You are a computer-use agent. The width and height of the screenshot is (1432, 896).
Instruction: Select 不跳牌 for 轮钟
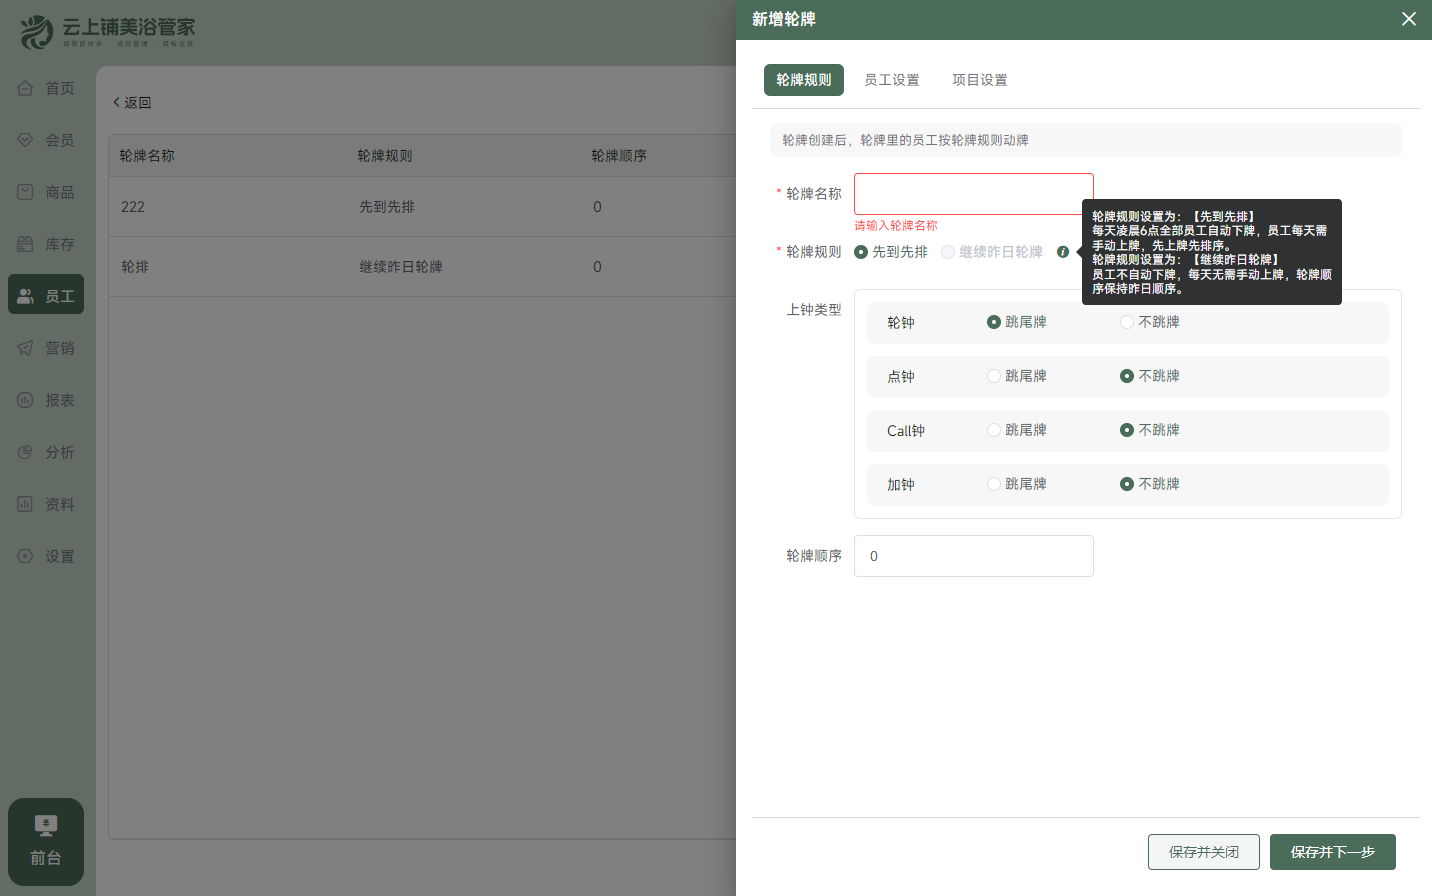click(x=1127, y=322)
